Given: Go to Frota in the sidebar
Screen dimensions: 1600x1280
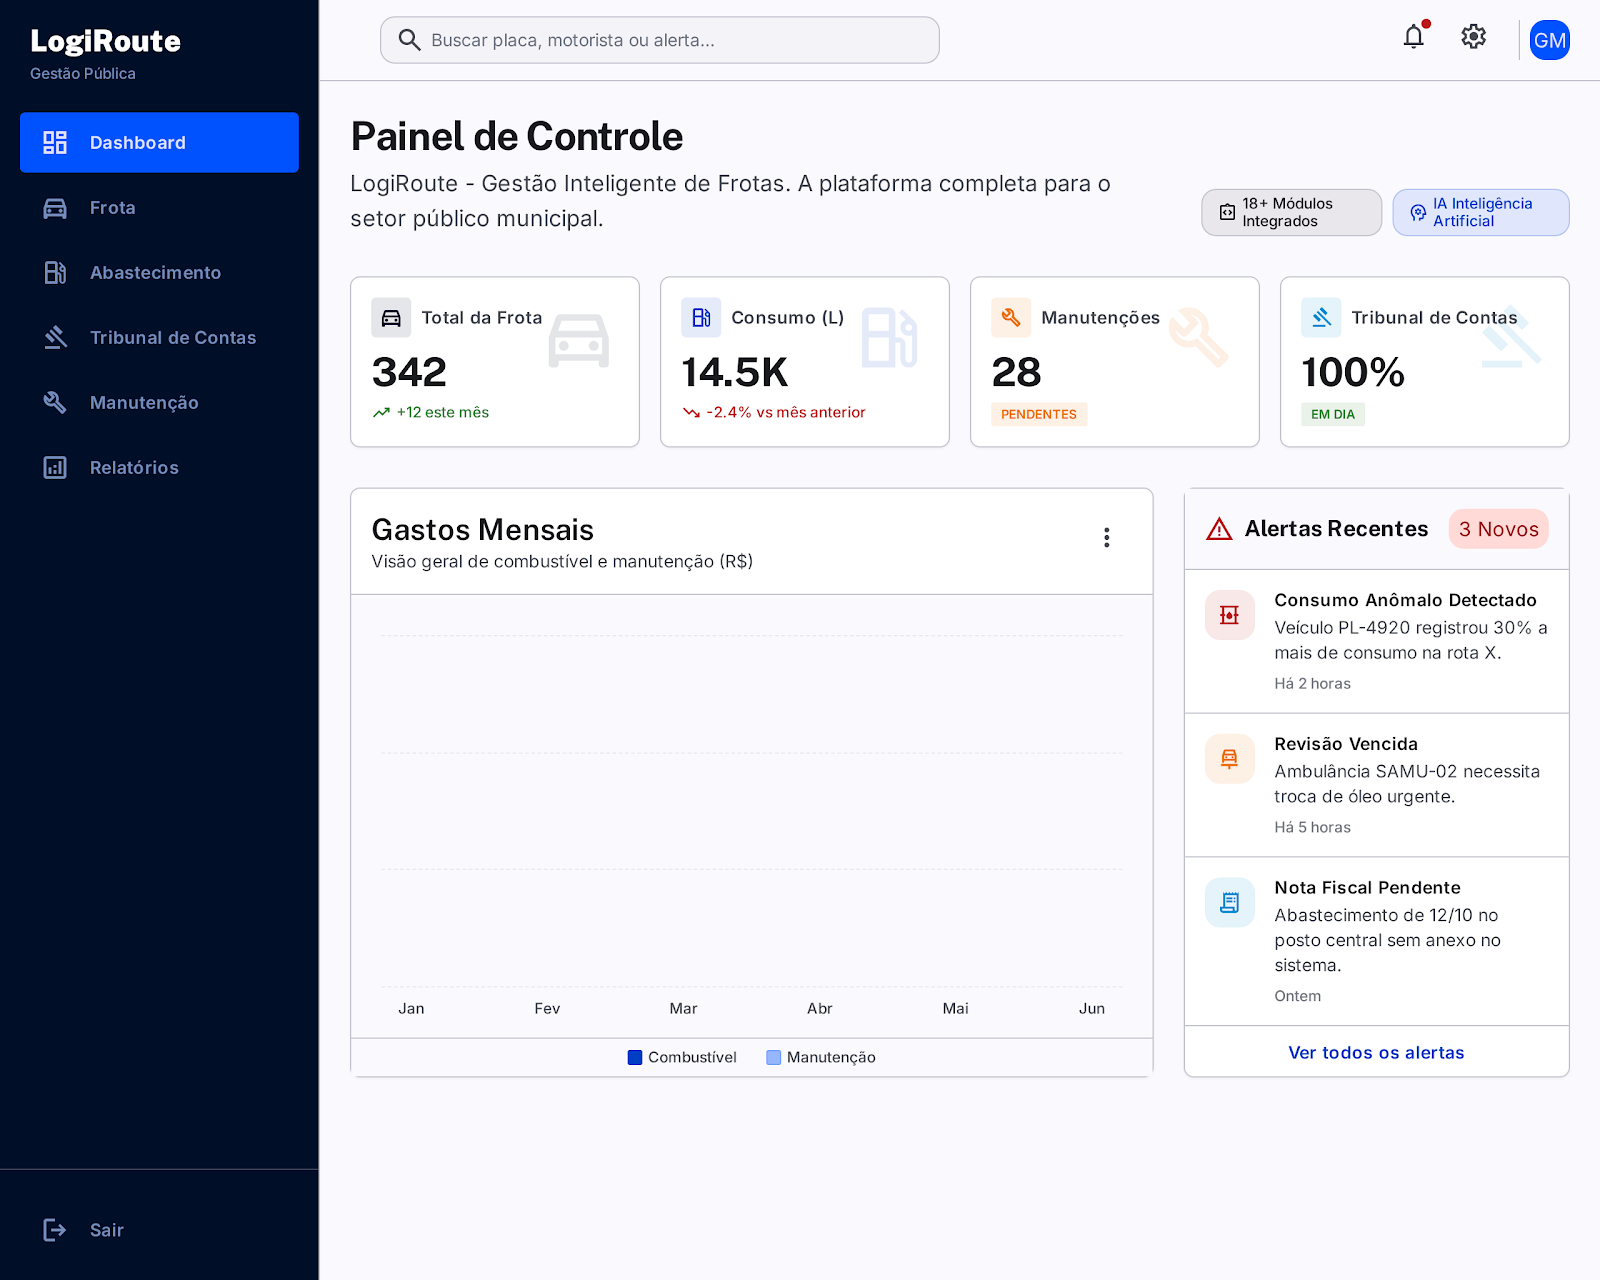Looking at the screenshot, I should click(x=159, y=208).
